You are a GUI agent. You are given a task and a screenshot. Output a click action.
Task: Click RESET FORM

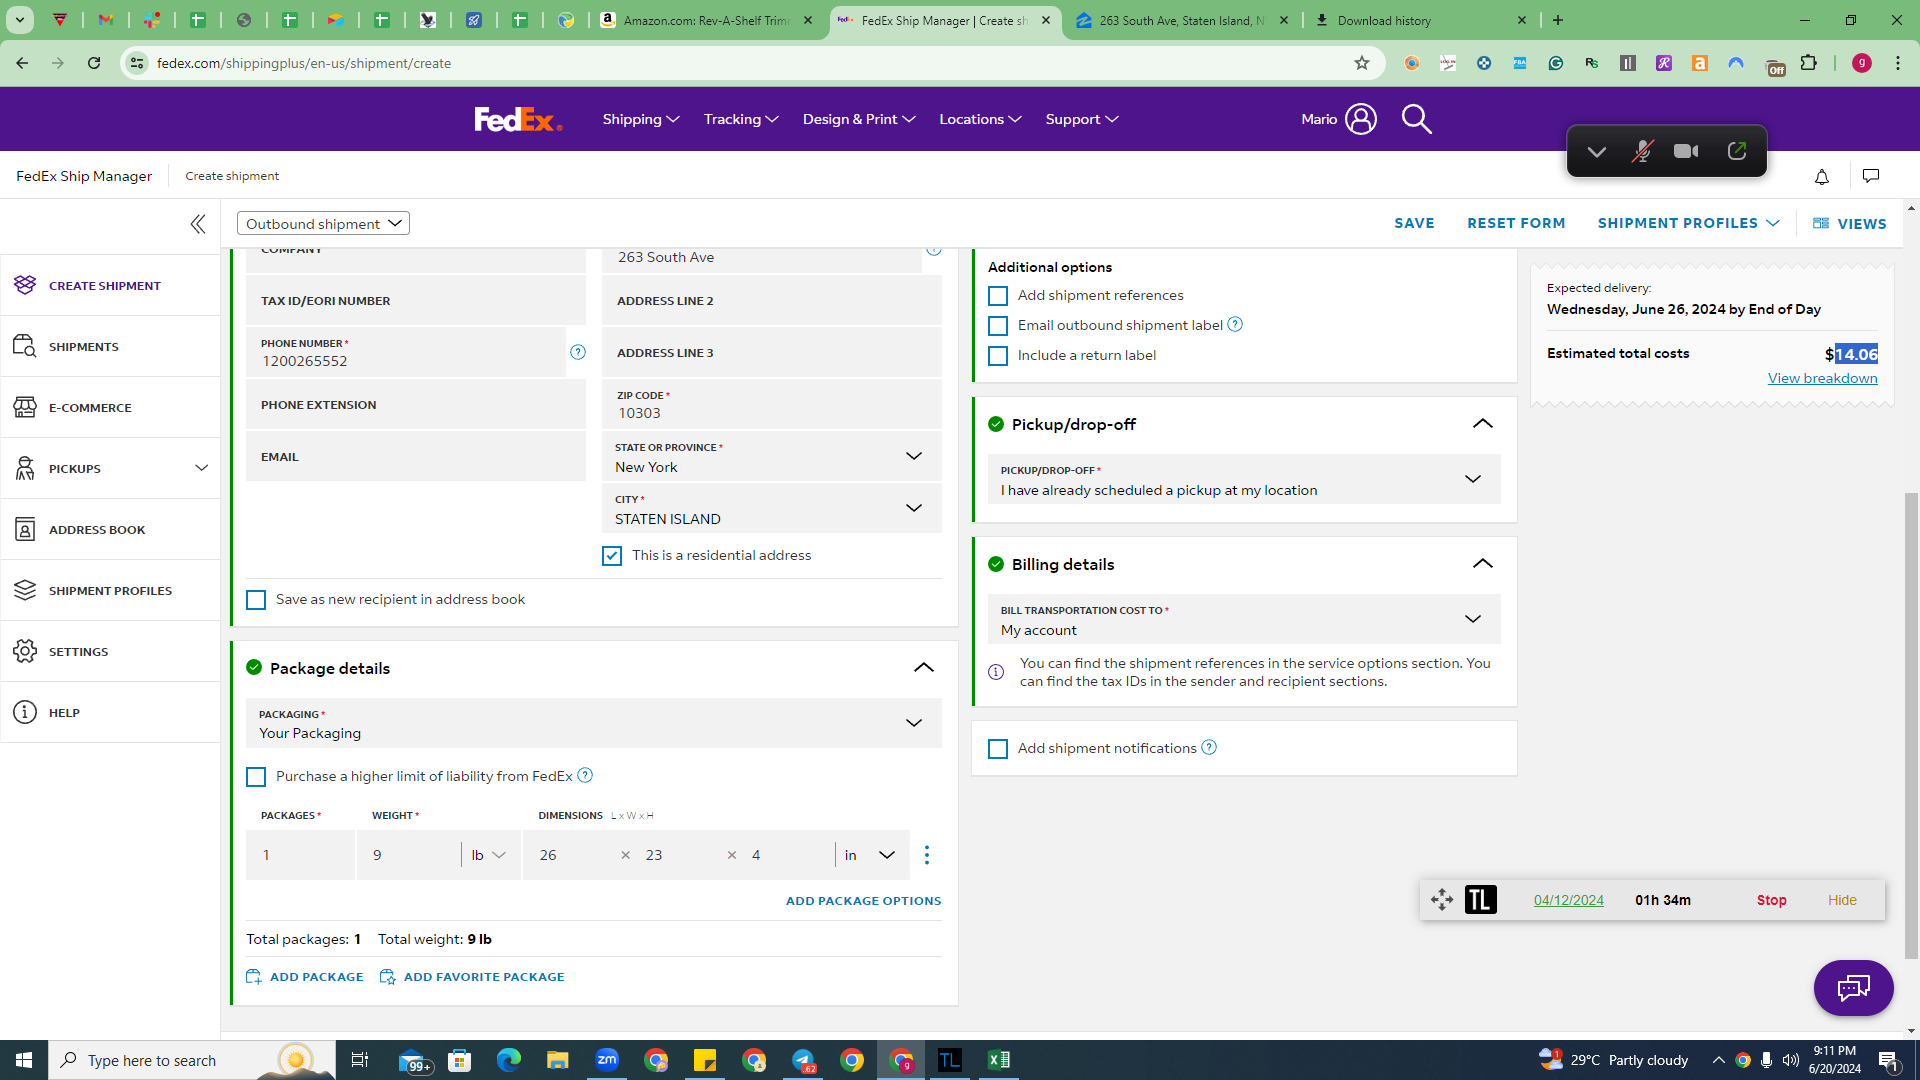click(x=1516, y=223)
